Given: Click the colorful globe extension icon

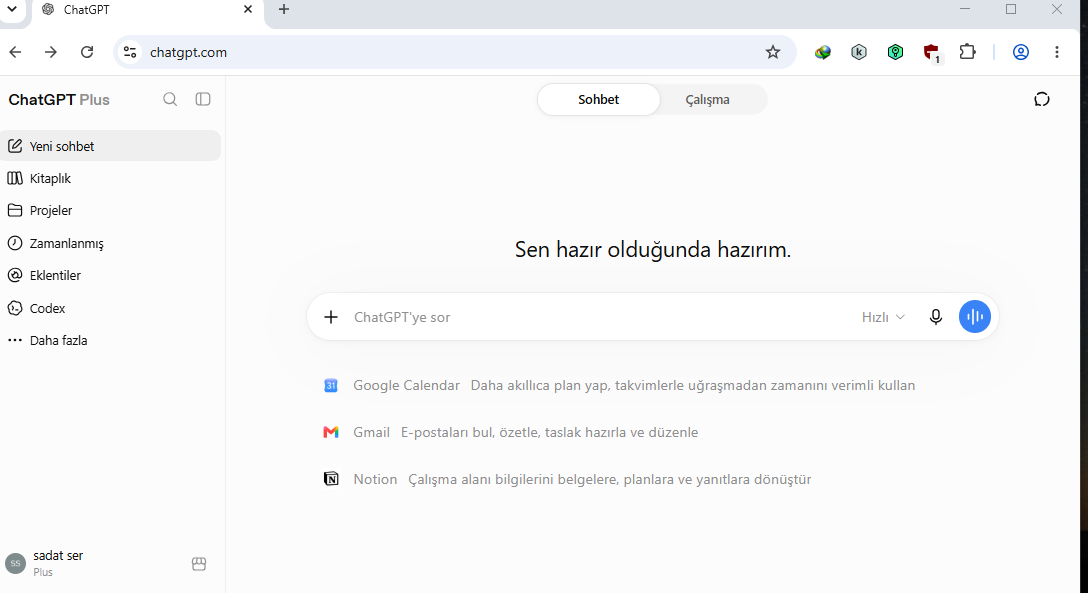Looking at the screenshot, I should pyautogui.click(x=823, y=52).
